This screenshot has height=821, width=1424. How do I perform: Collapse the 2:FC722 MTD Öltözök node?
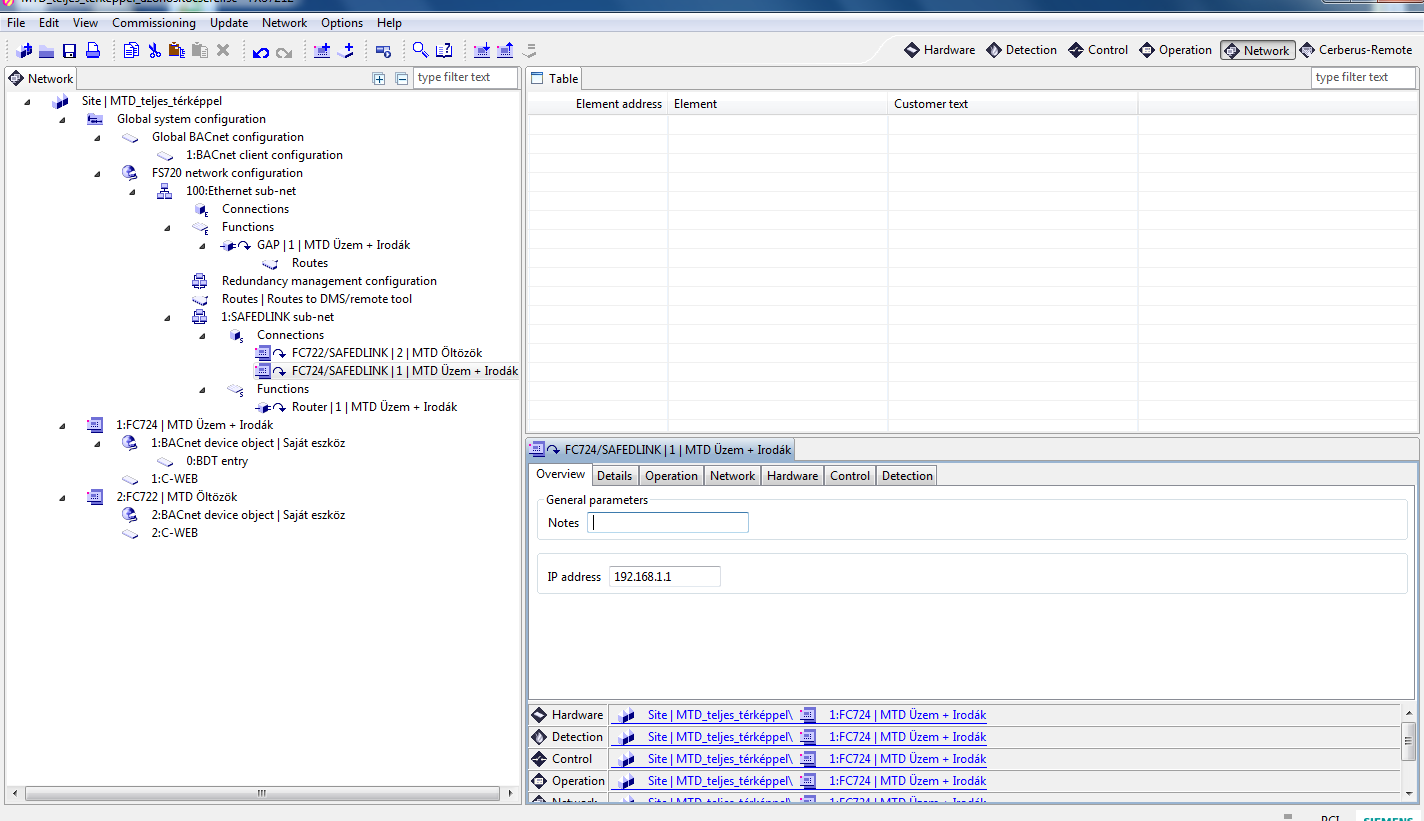click(x=62, y=498)
